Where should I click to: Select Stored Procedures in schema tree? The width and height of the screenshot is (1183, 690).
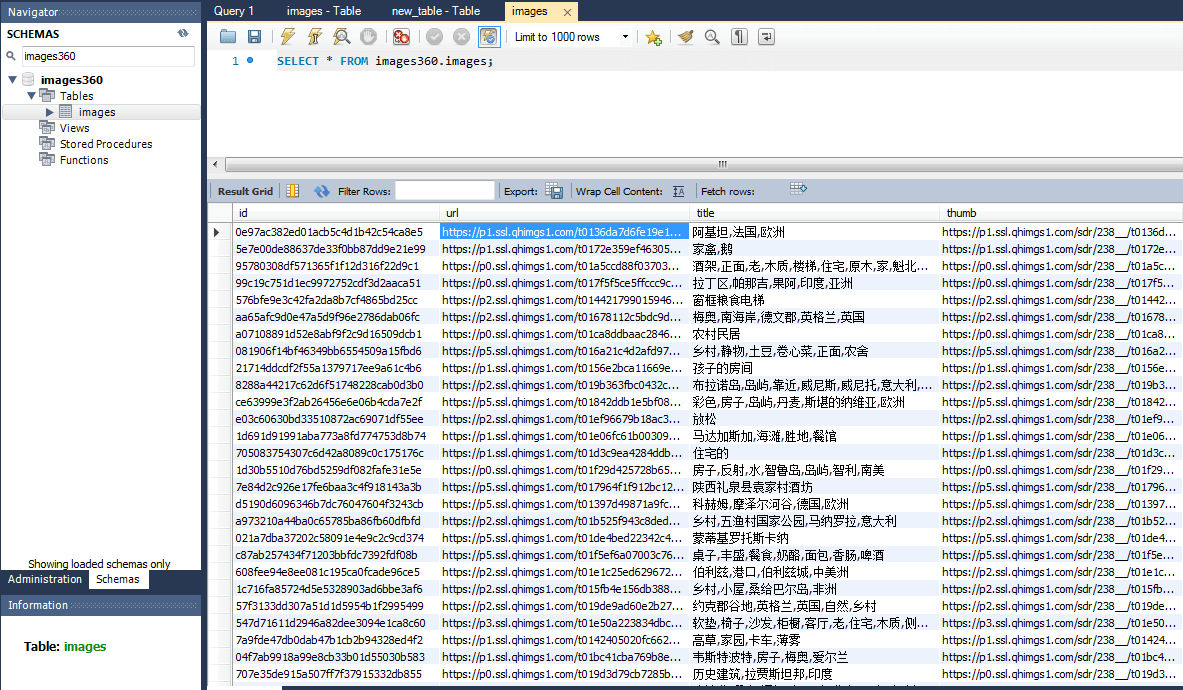(106, 144)
